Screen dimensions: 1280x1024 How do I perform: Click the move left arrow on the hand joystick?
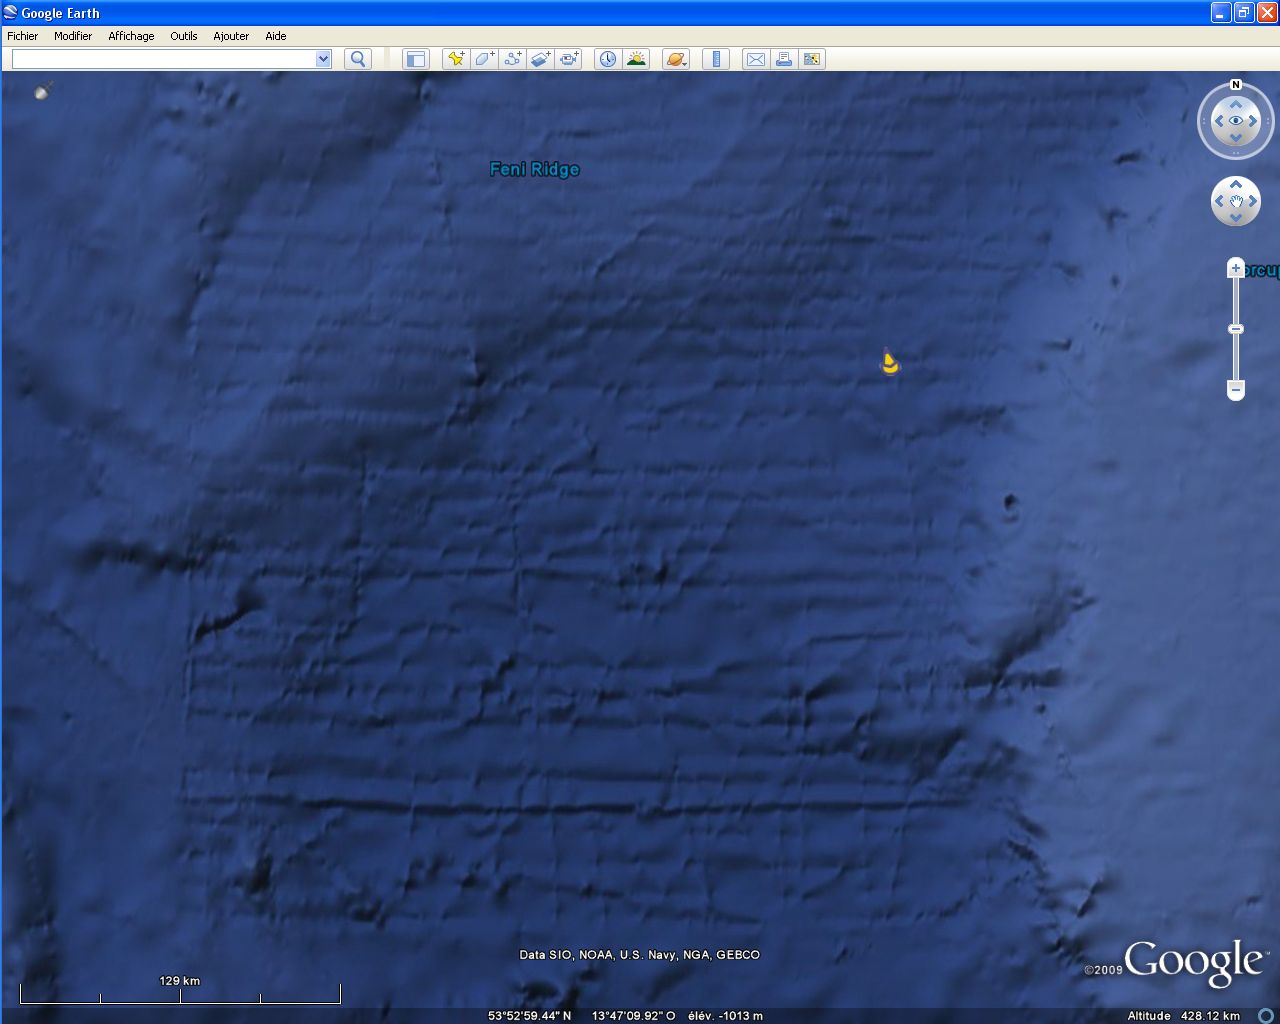tap(1219, 201)
